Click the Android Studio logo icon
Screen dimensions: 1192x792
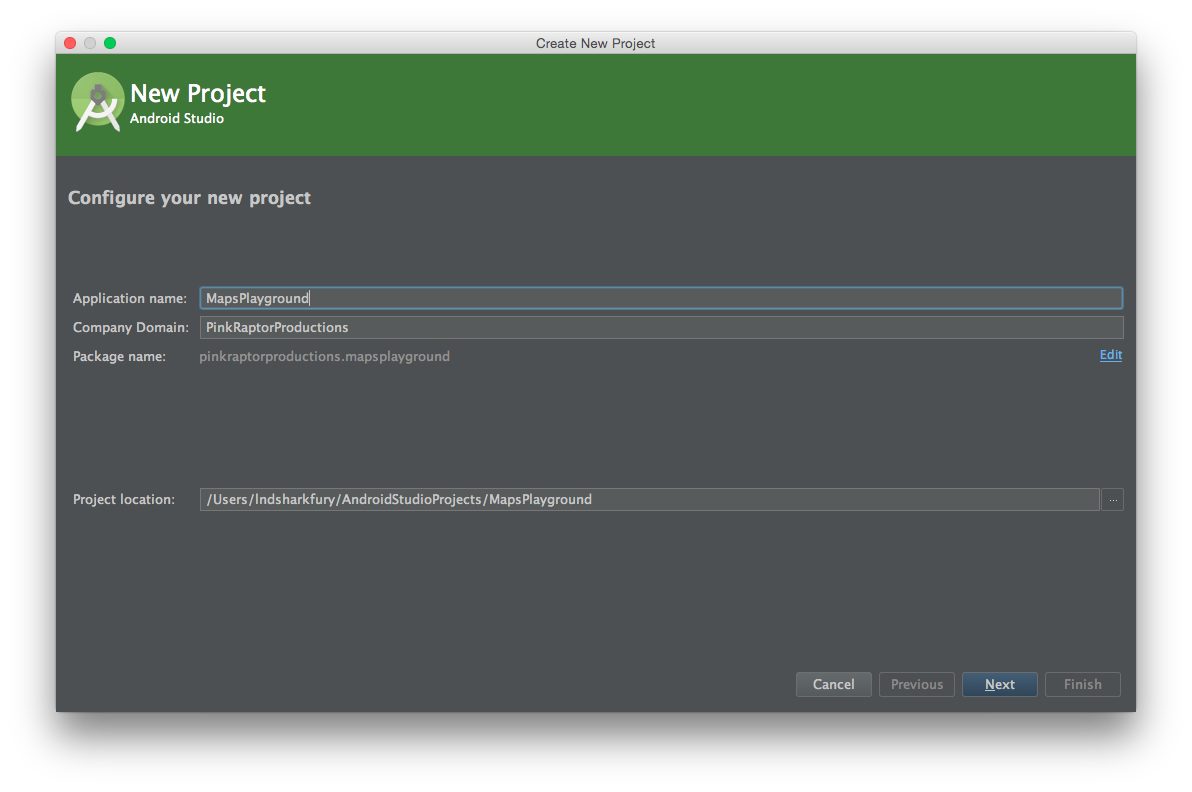pyautogui.click(x=97, y=102)
